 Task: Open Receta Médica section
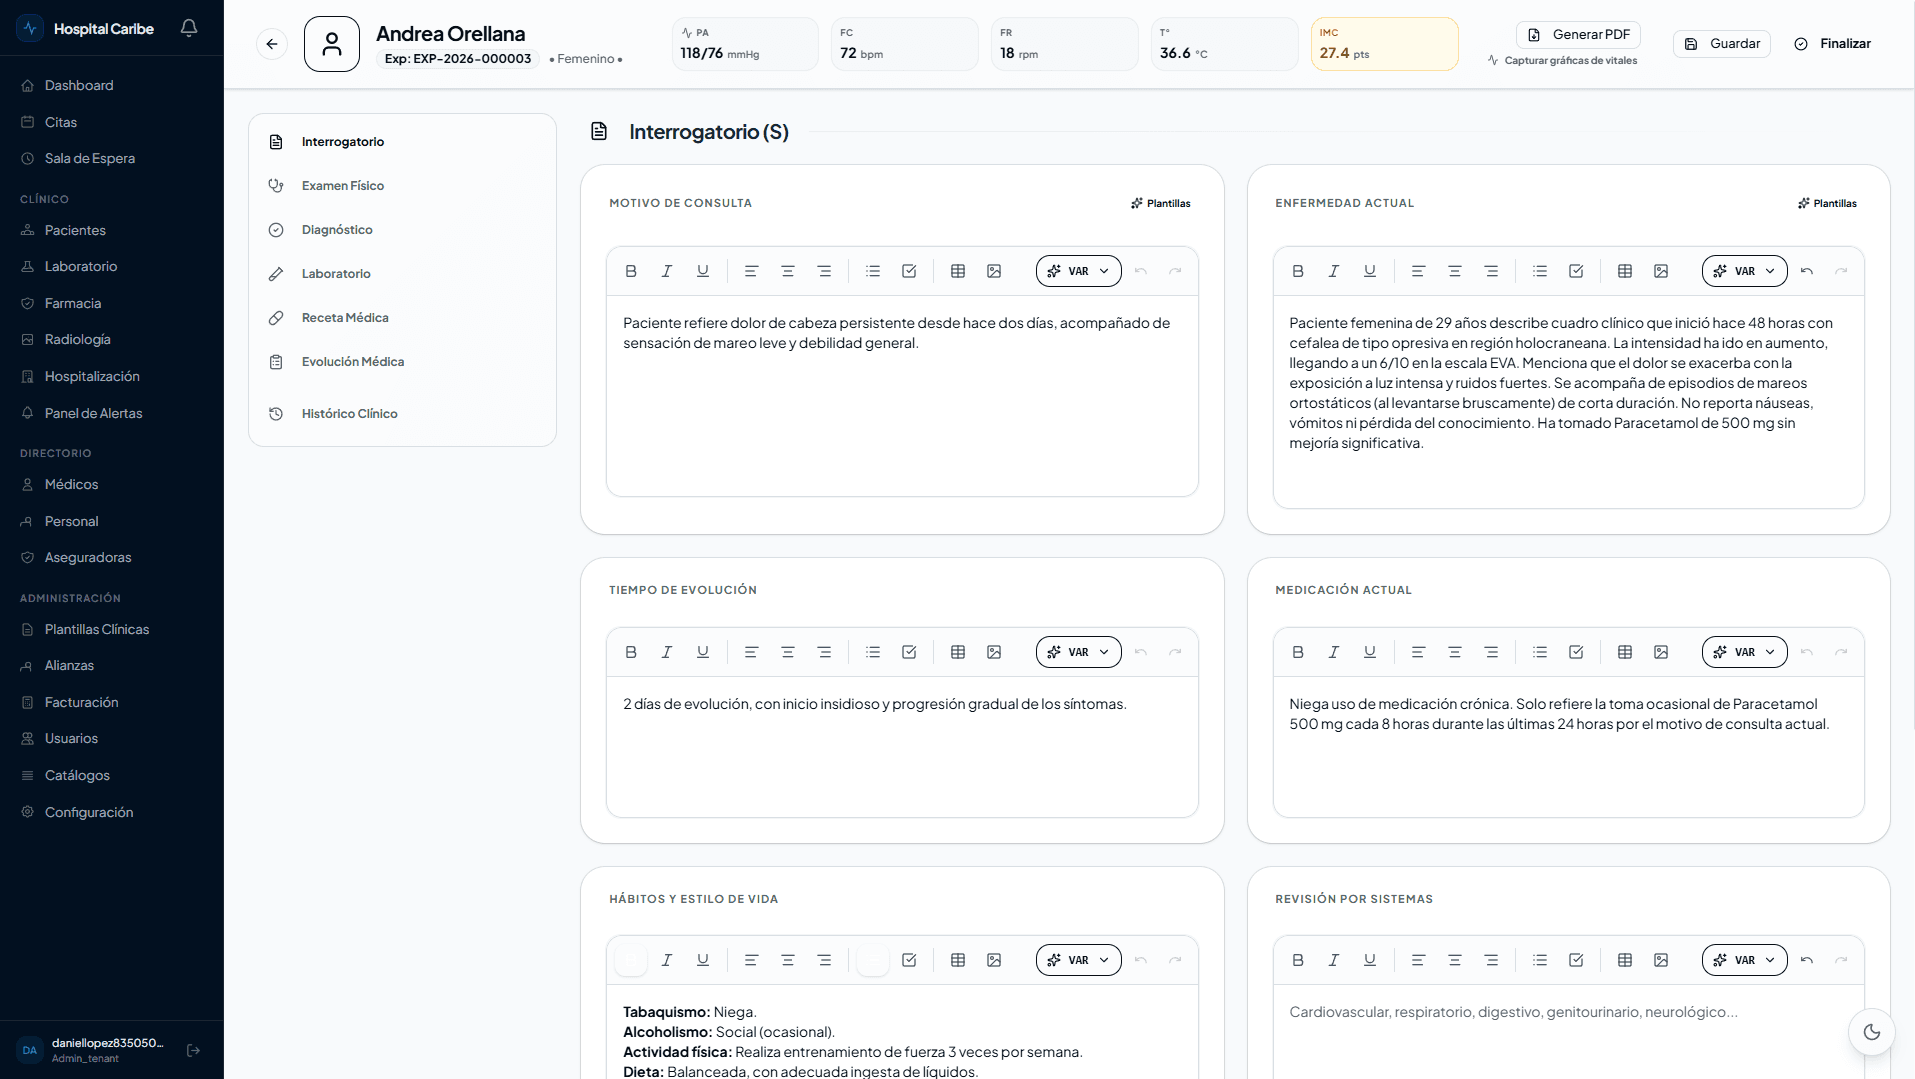point(402,318)
